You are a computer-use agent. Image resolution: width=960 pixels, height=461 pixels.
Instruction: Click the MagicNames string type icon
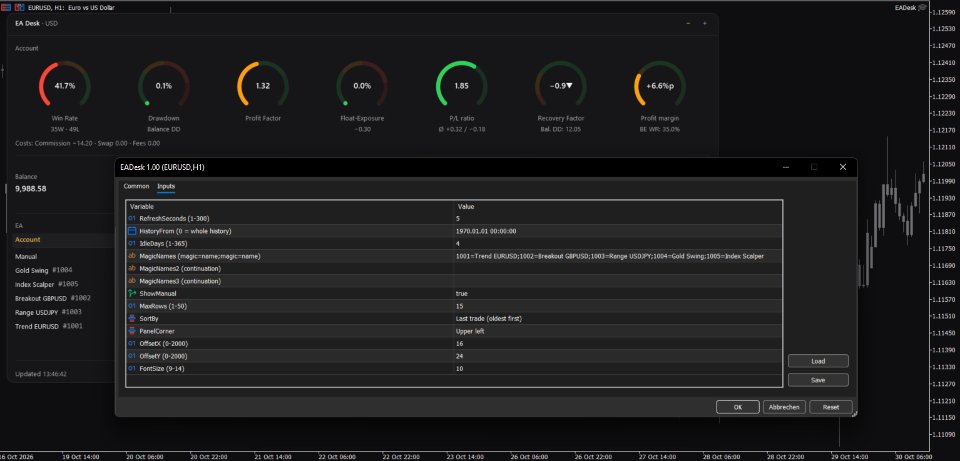click(132, 256)
